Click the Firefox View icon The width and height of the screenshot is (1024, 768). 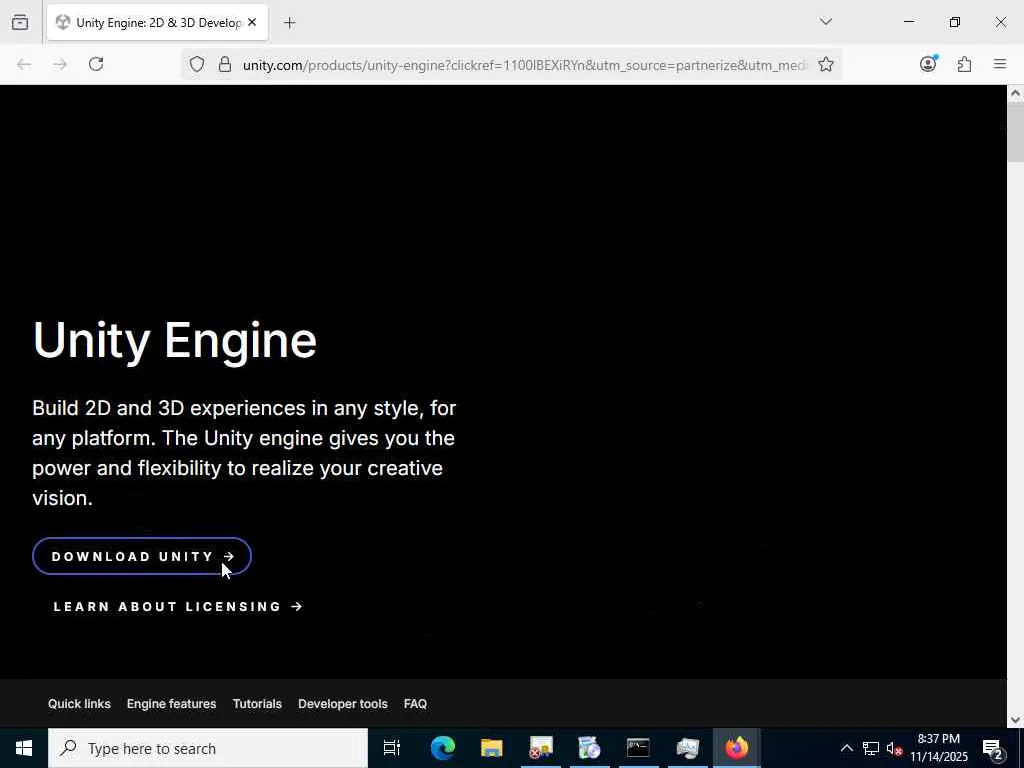coord(20,22)
